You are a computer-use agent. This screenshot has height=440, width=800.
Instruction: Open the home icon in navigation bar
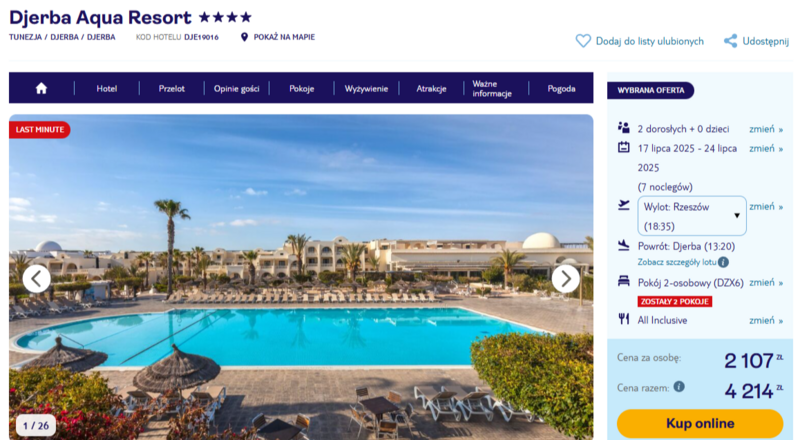click(41, 89)
